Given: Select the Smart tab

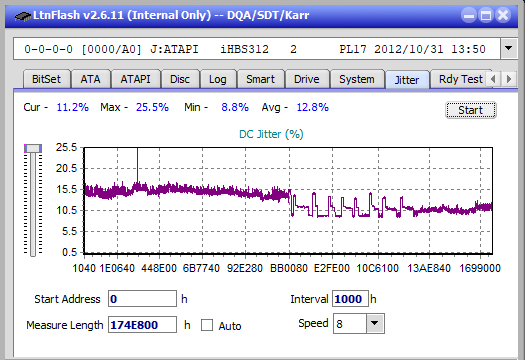Looking at the screenshot, I should point(260,79).
